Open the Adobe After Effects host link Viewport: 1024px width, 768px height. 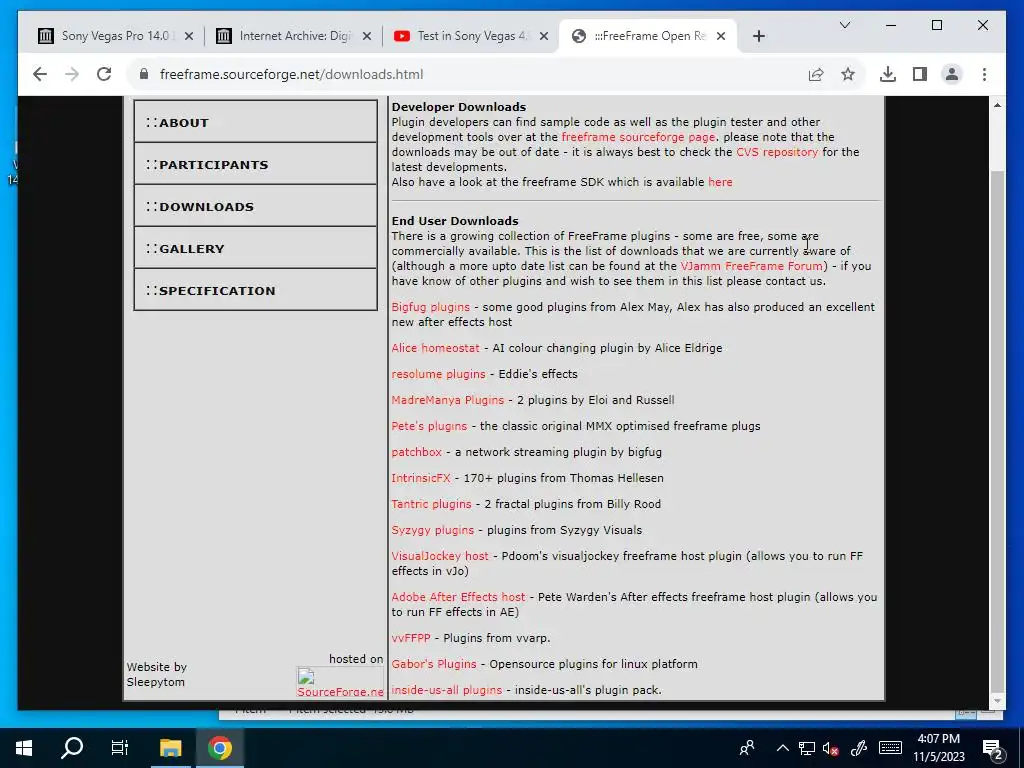pyautogui.click(x=458, y=597)
